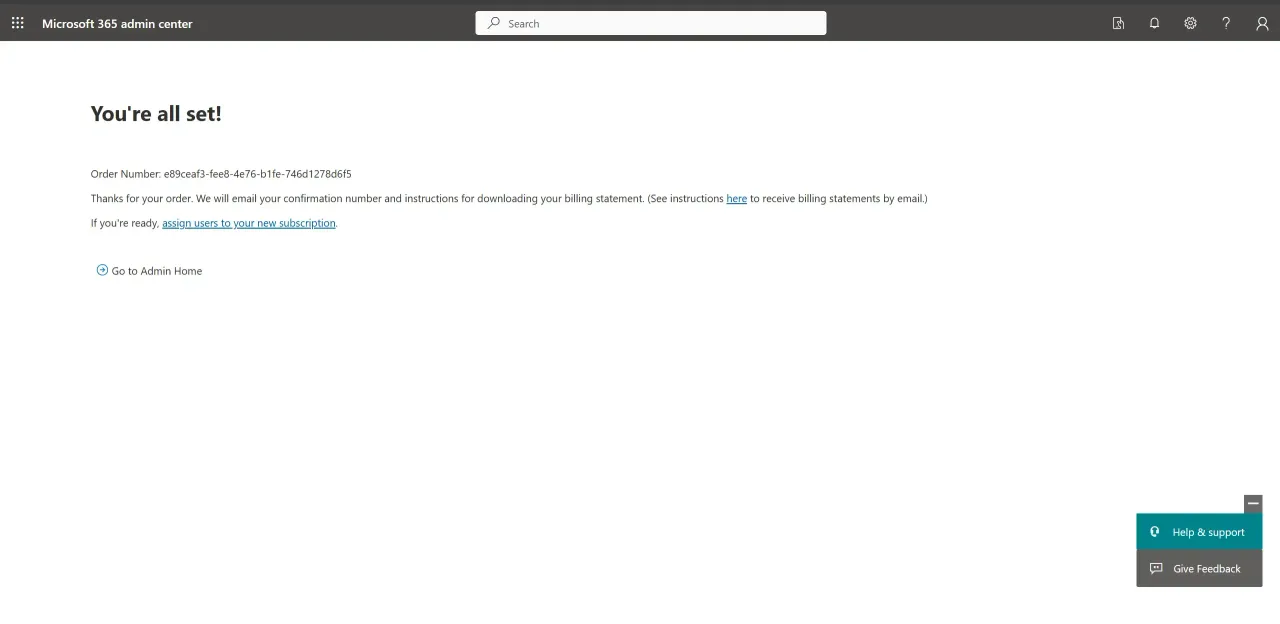The height and width of the screenshot is (624, 1280).
Task: Open the account manager profile icon
Action: pos(1262,23)
